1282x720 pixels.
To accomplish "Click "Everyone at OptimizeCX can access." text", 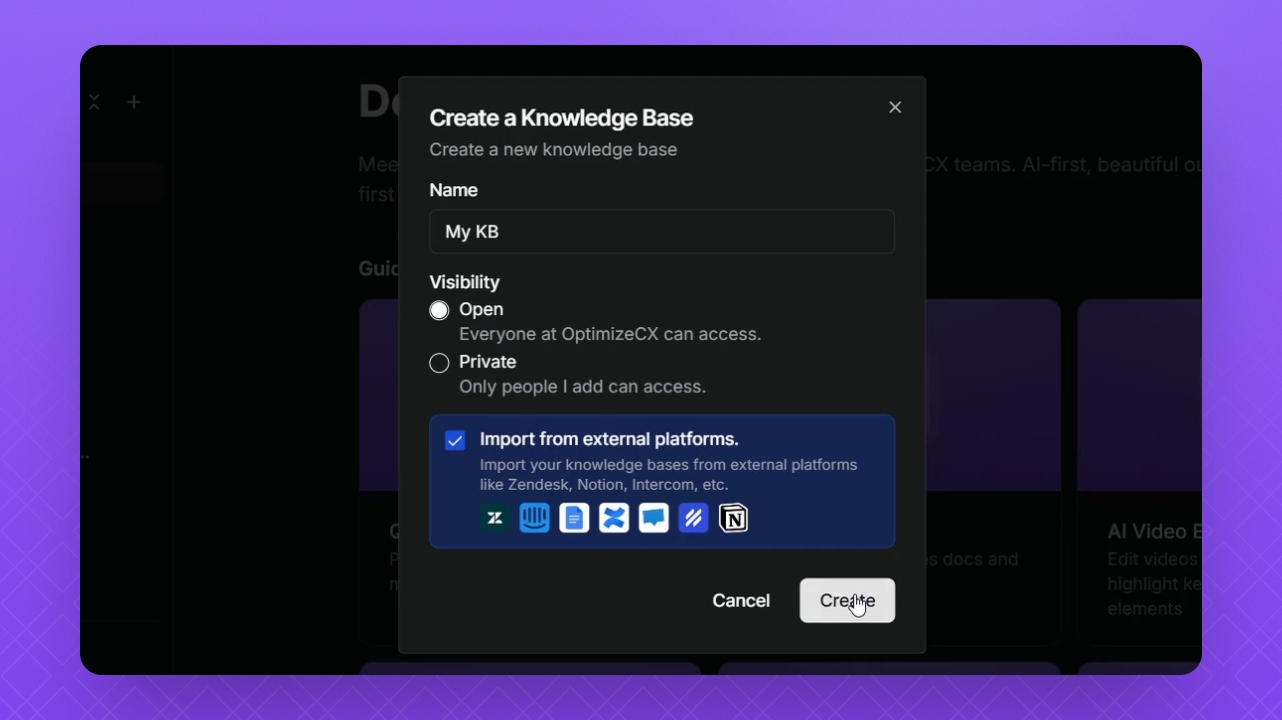I will (610, 334).
